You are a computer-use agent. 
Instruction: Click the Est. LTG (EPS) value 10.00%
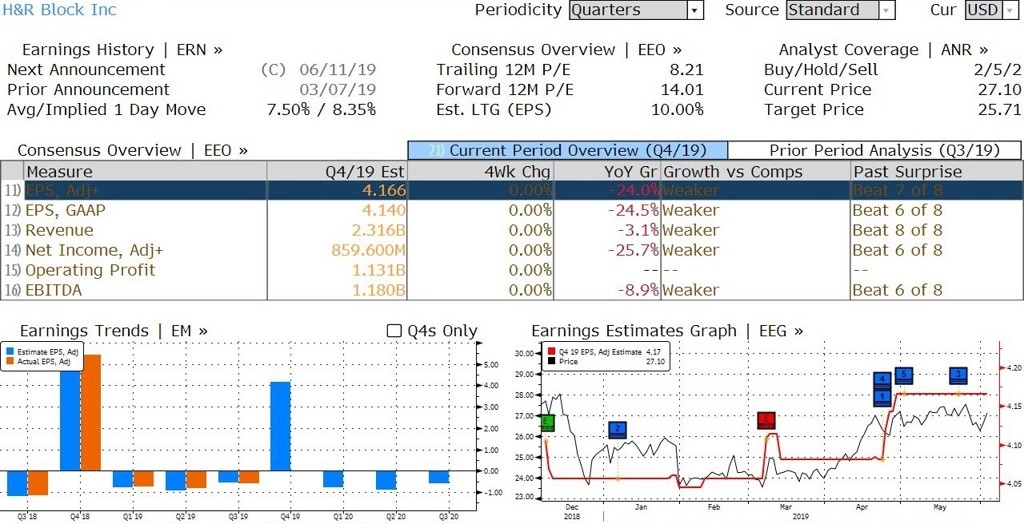677,110
